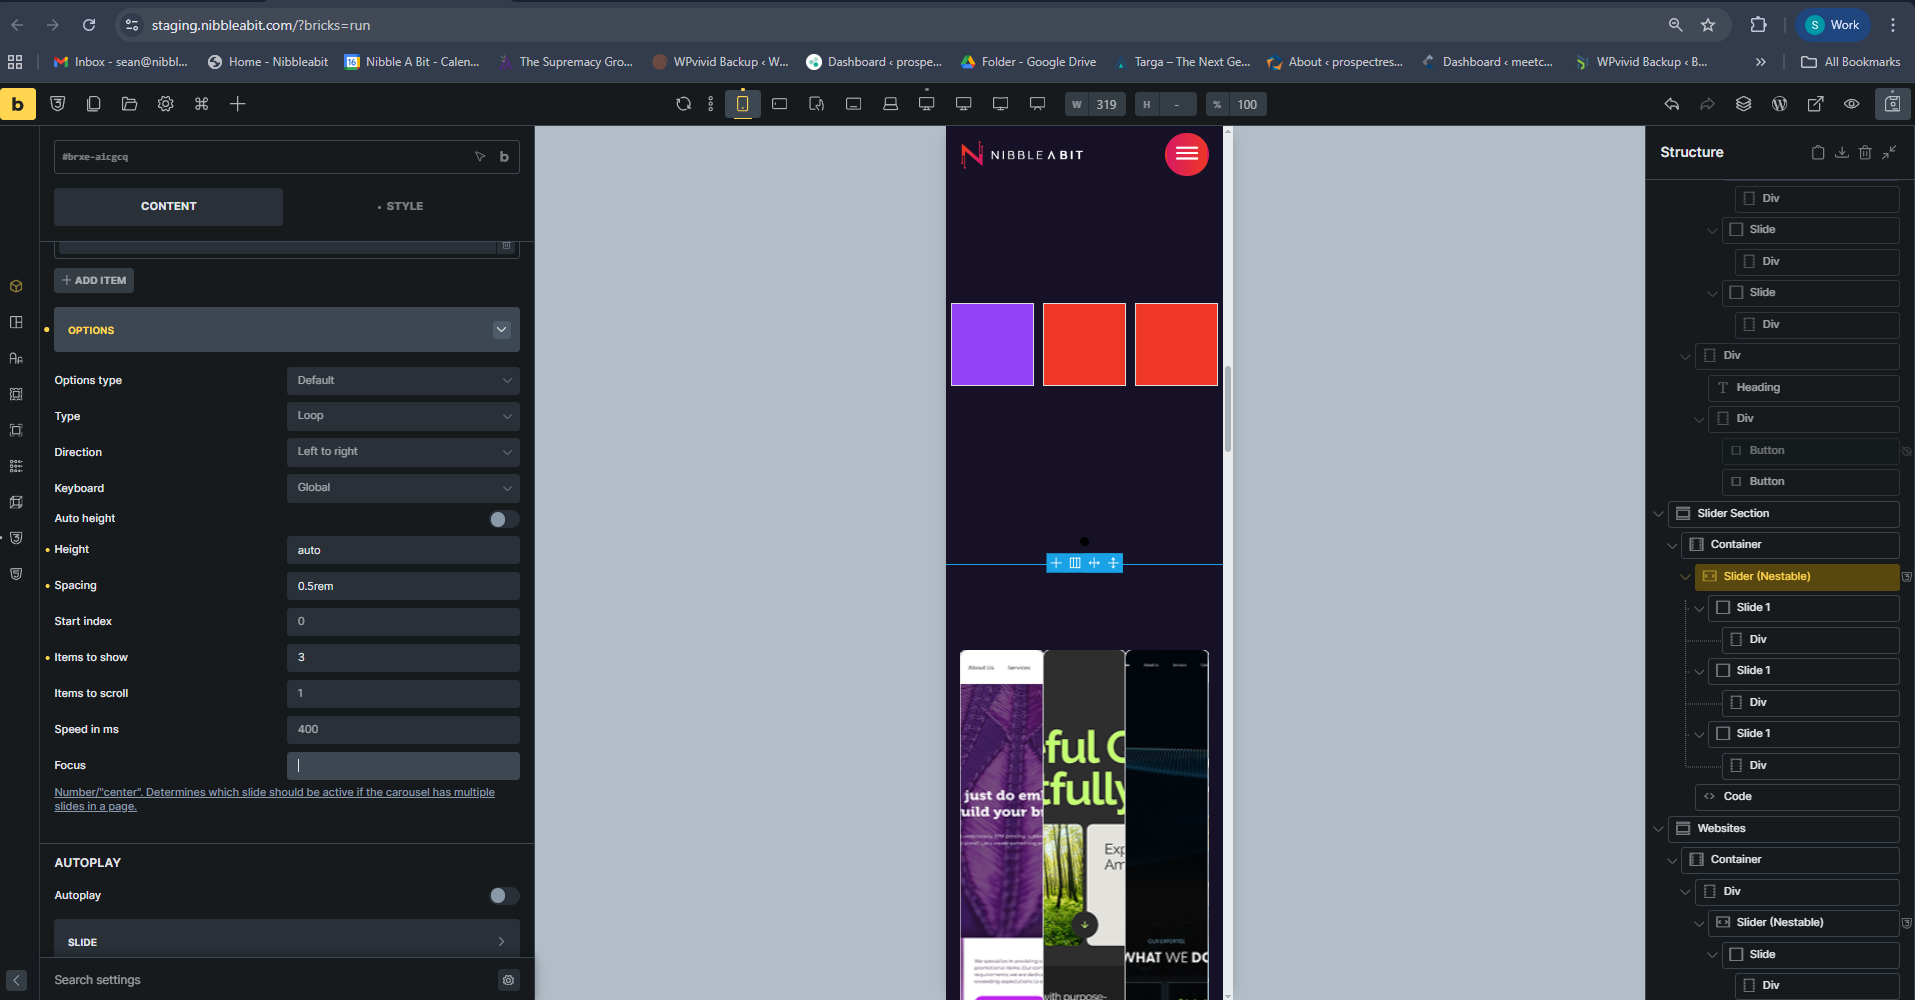Click the Items to show input field
Screen dimensions: 1915x1000
(403, 658)
